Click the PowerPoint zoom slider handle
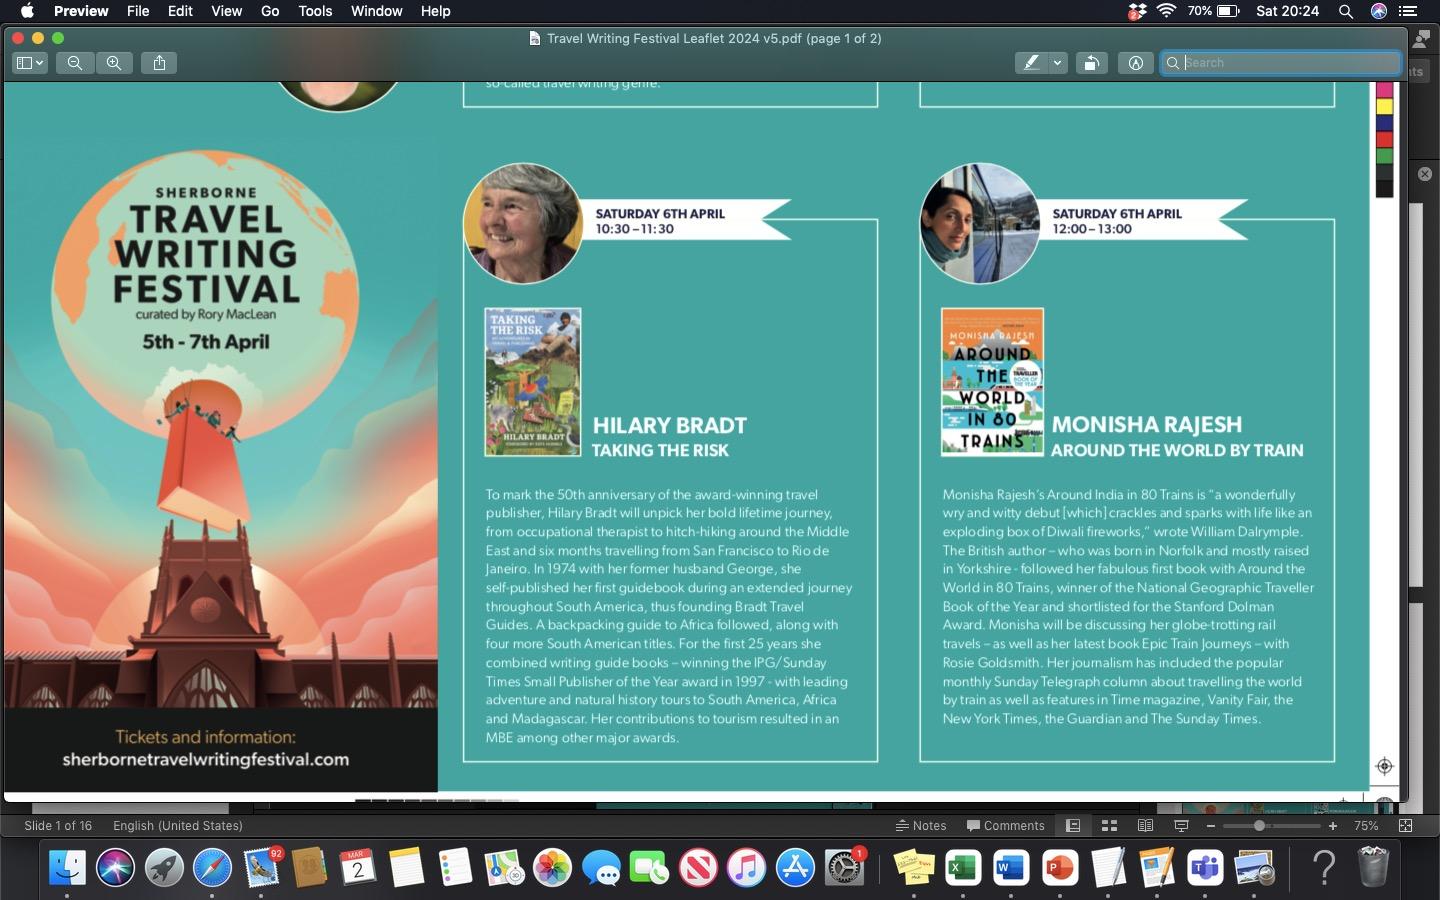Image resolution: width=1440 pixels, height=900 pixels. click(x=1260, y=826)
